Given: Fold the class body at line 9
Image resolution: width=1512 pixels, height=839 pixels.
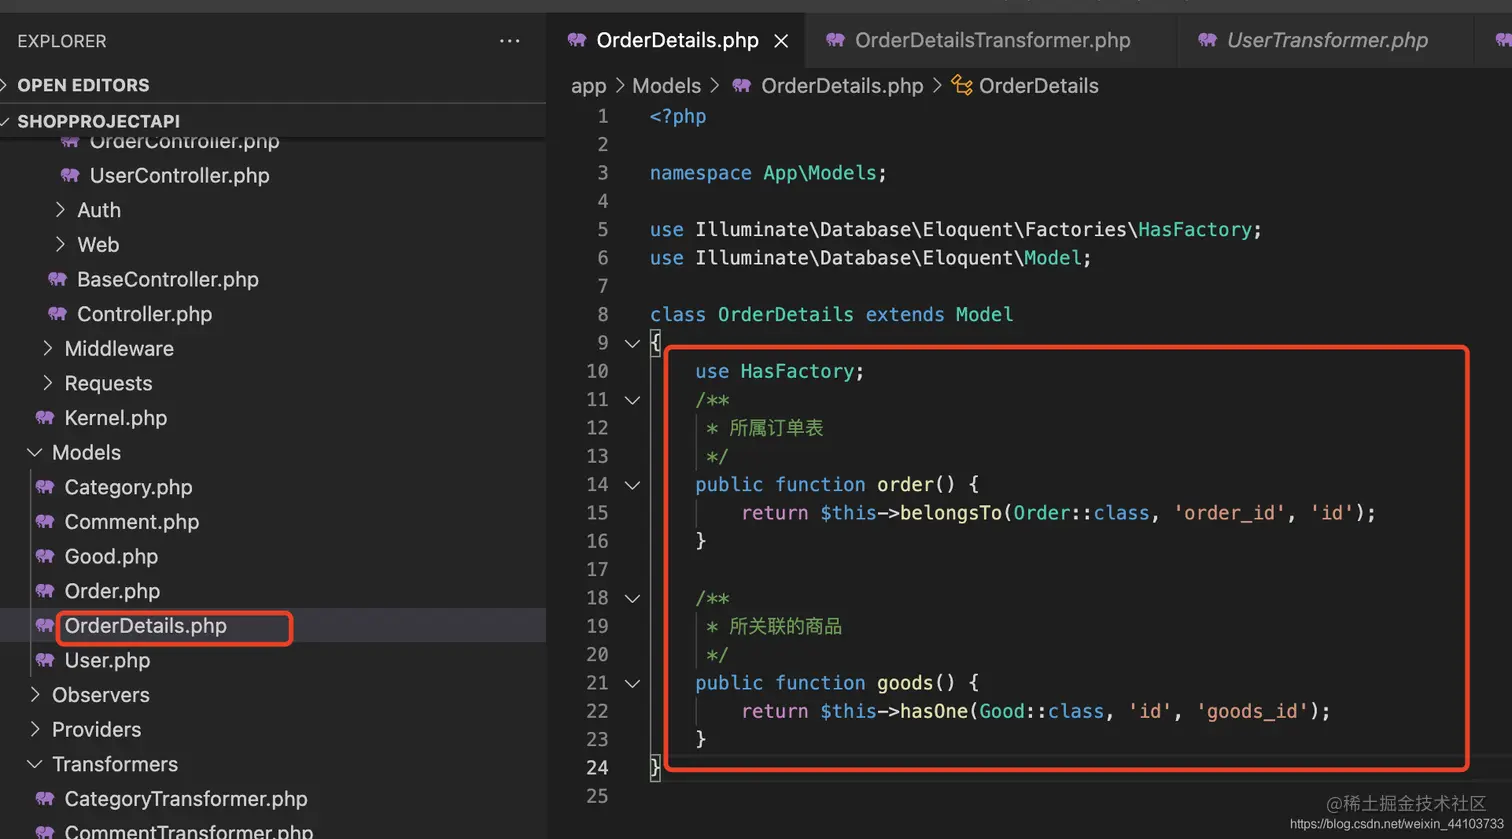Looking at the screenshot, I should 632,343.
